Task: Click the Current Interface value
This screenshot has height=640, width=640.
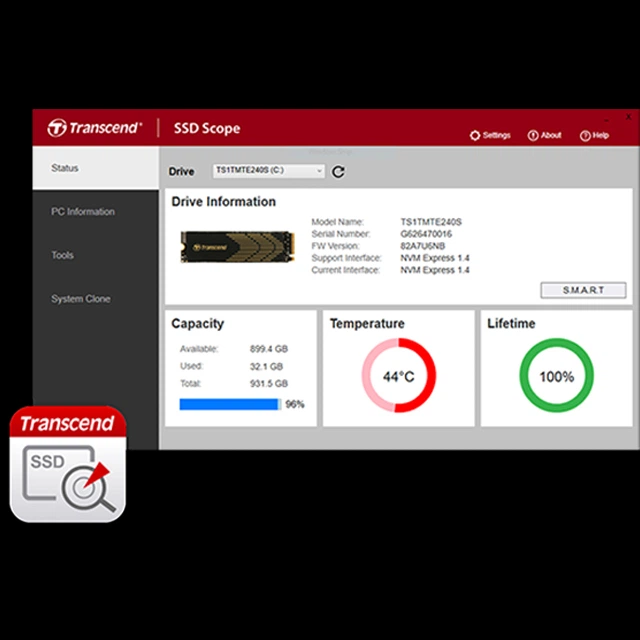Action: 435,270
